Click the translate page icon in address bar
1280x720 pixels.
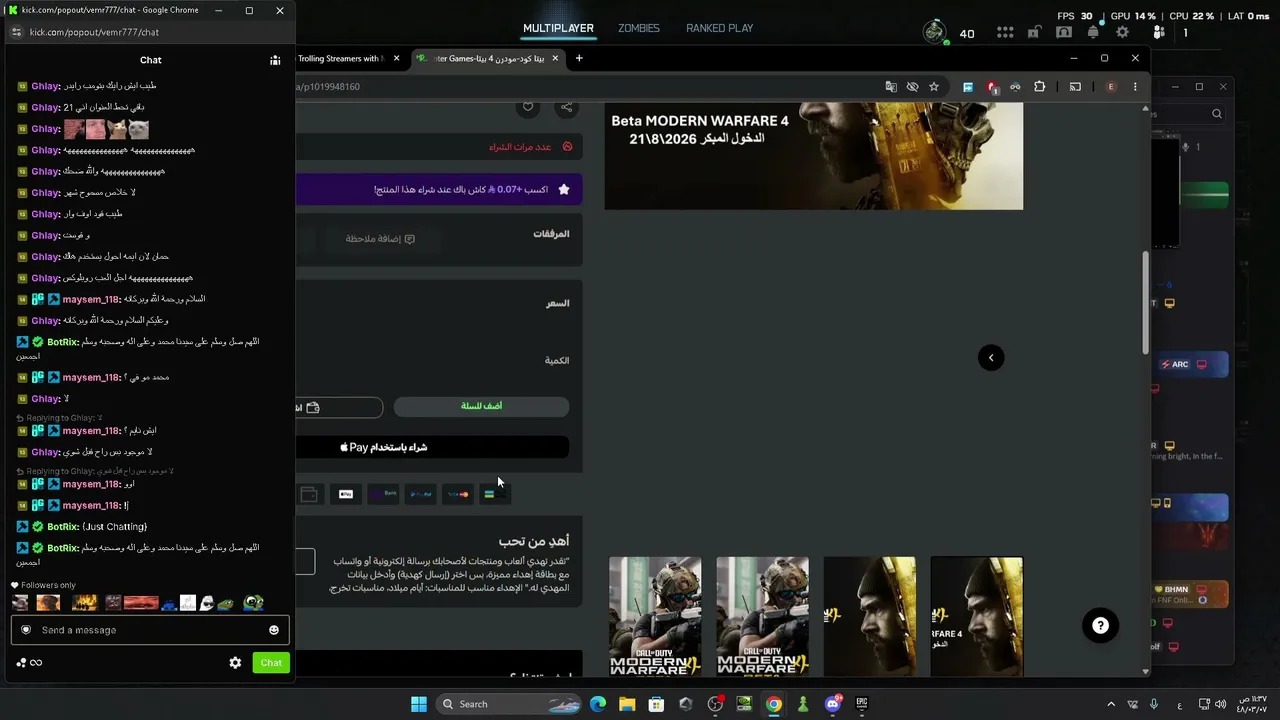(890, 87)
